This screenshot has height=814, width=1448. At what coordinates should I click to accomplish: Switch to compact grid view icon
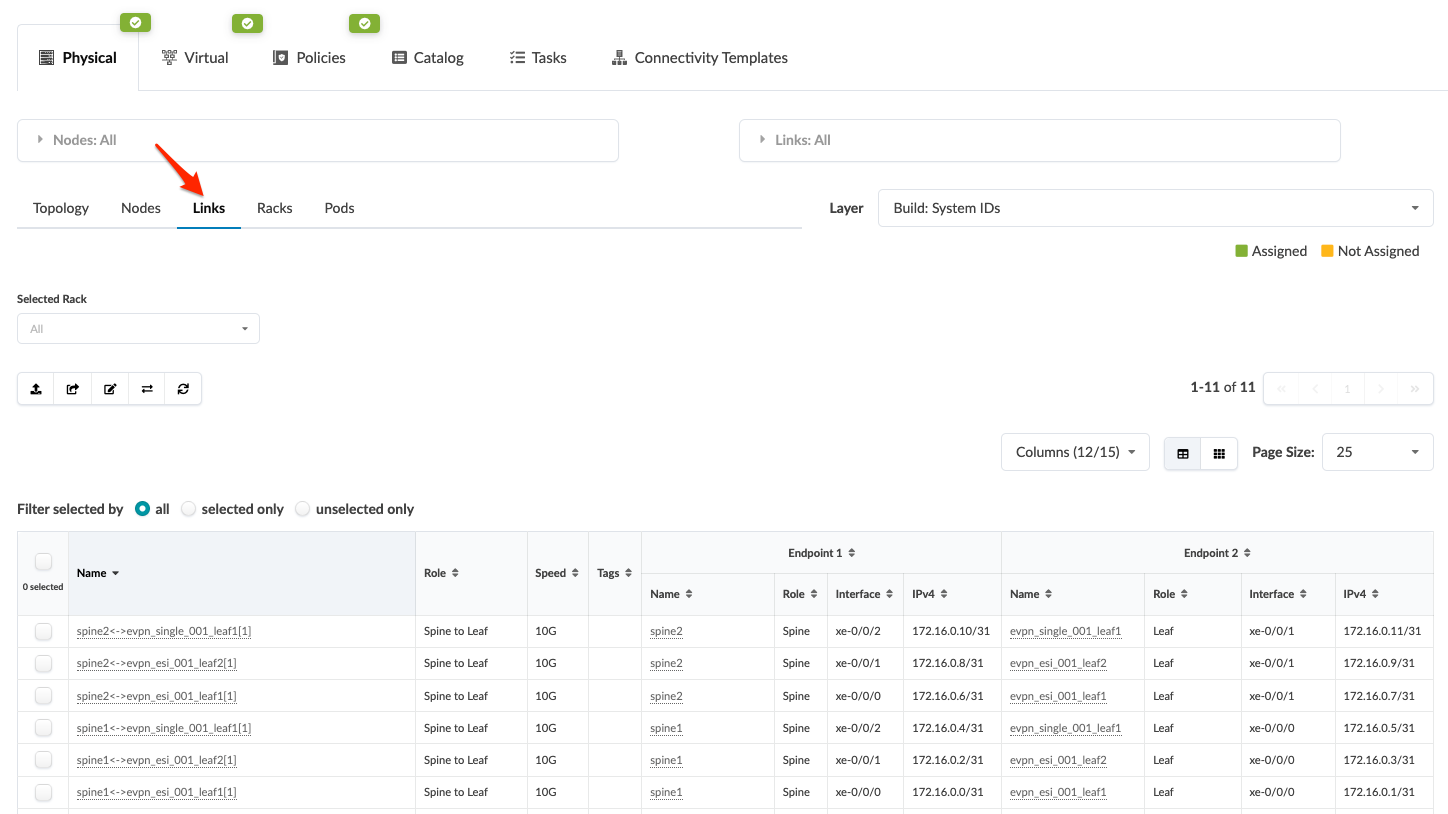1219,453
